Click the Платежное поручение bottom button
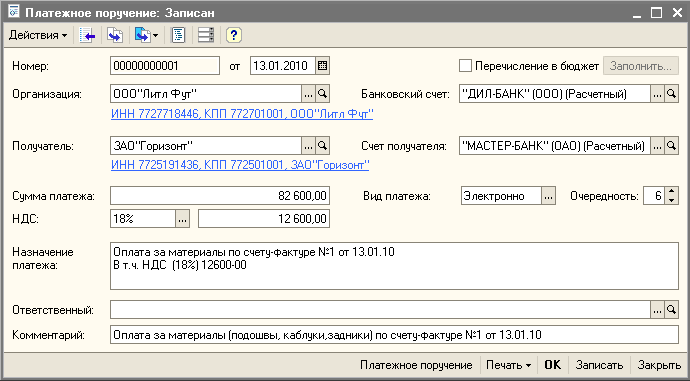 pyautogui.click(x=416, y=365)
